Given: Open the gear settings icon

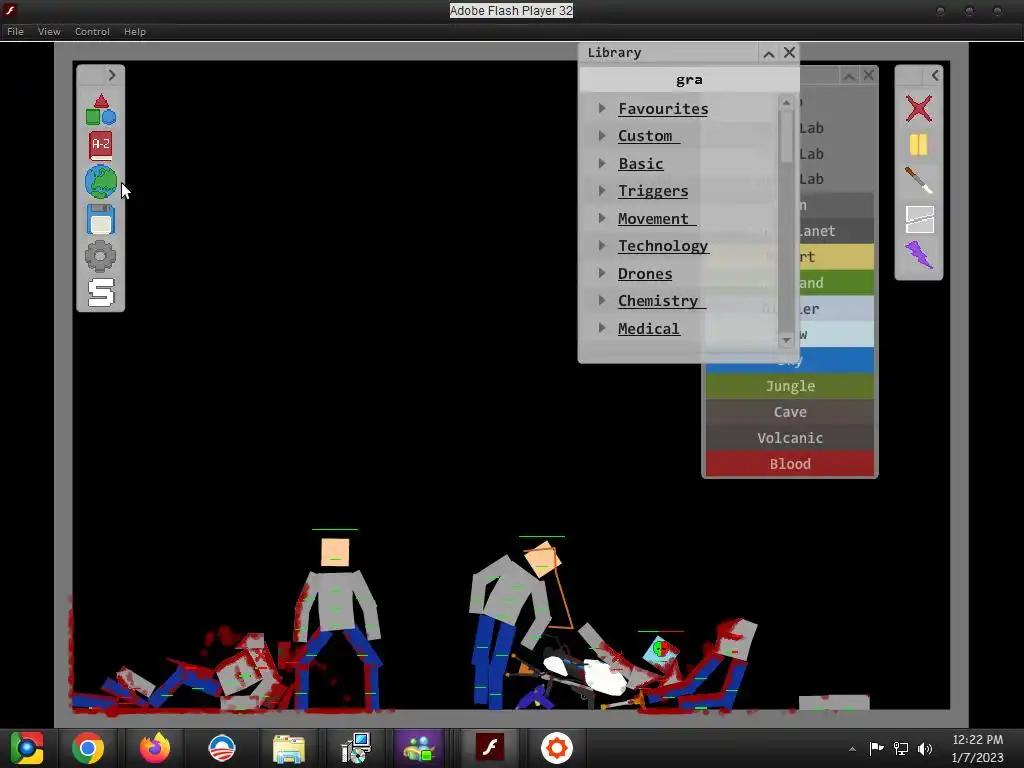Looking at the screenshot, I should tap(101, 256).
